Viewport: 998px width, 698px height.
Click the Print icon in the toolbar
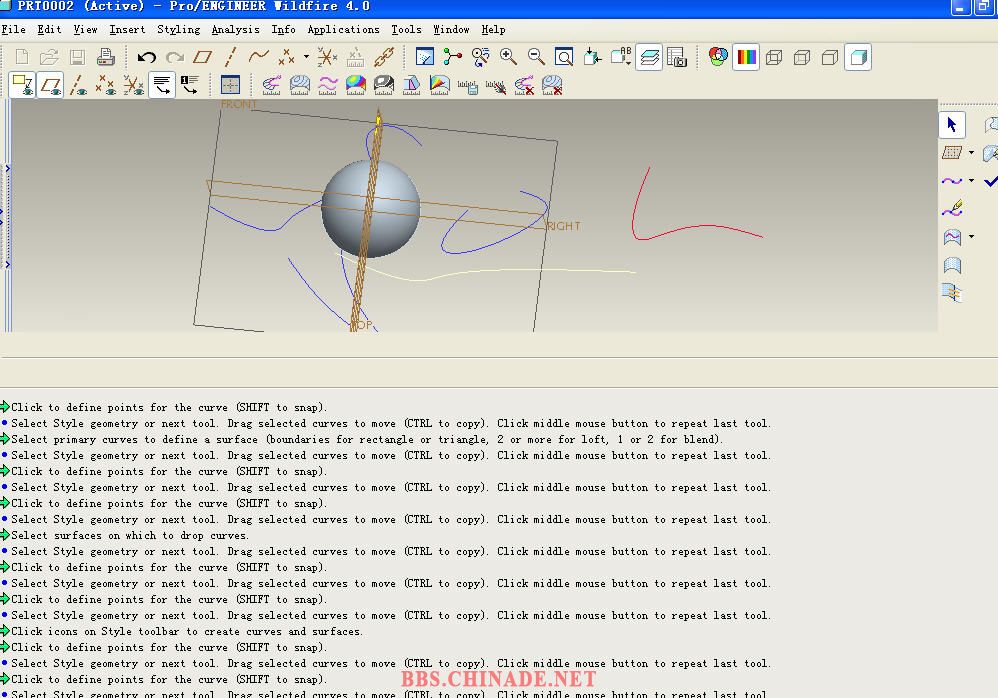click(x=106, y=57)
